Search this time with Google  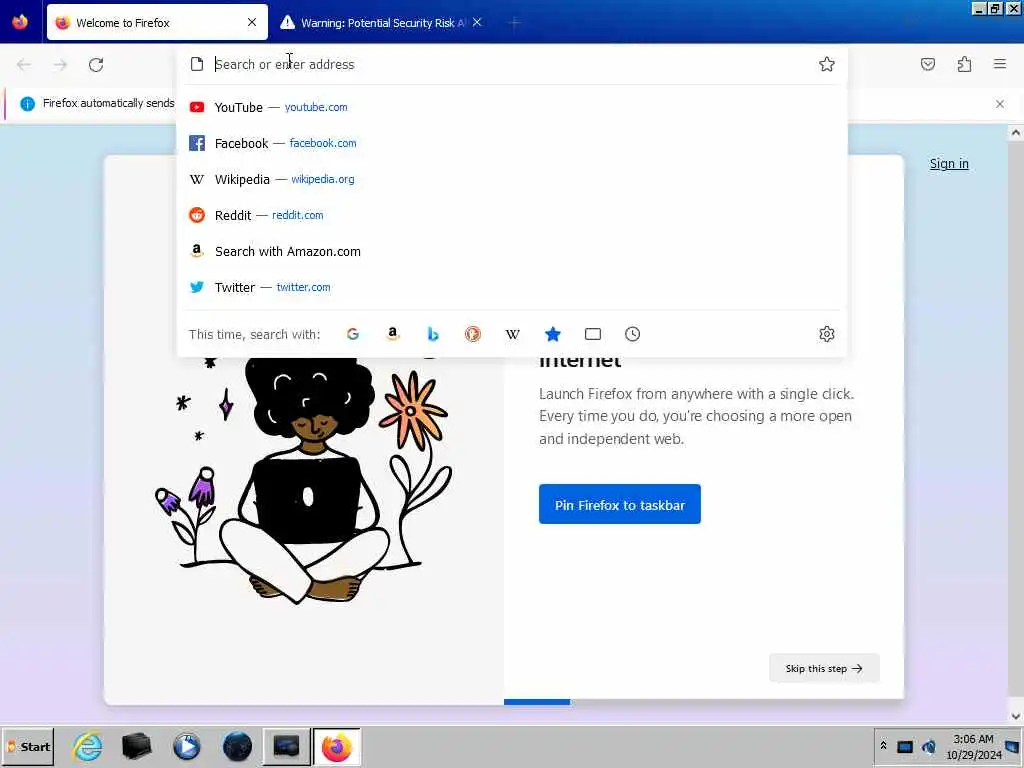(353, 334)
